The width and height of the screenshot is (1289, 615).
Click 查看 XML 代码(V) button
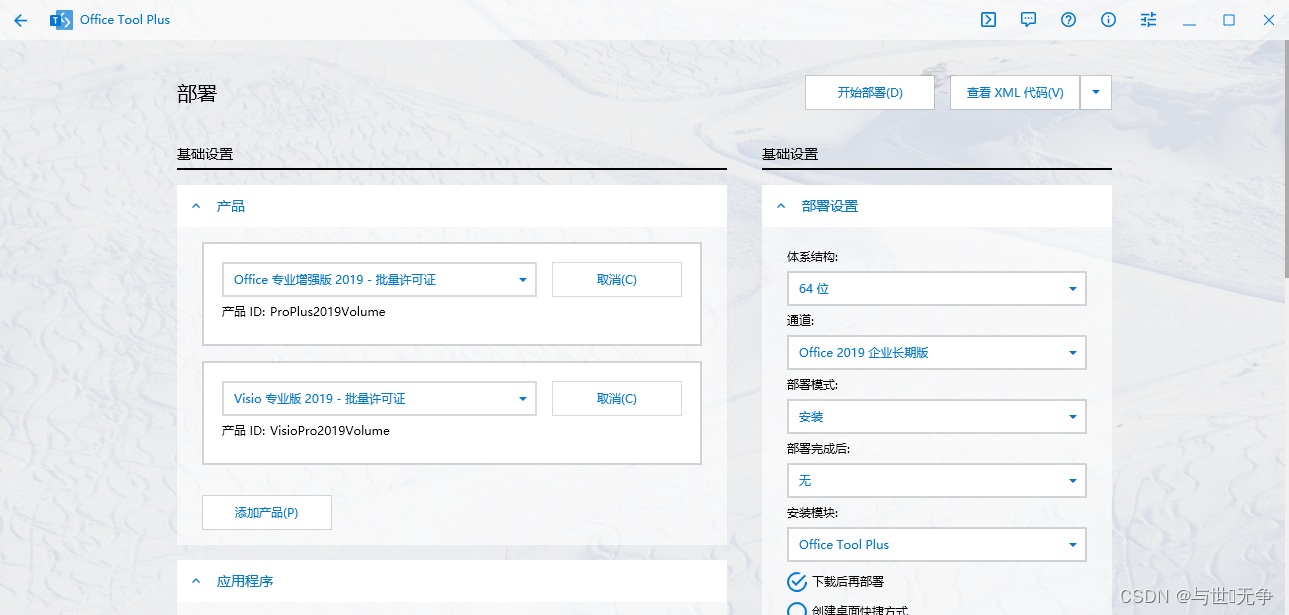coord(1015,93)
